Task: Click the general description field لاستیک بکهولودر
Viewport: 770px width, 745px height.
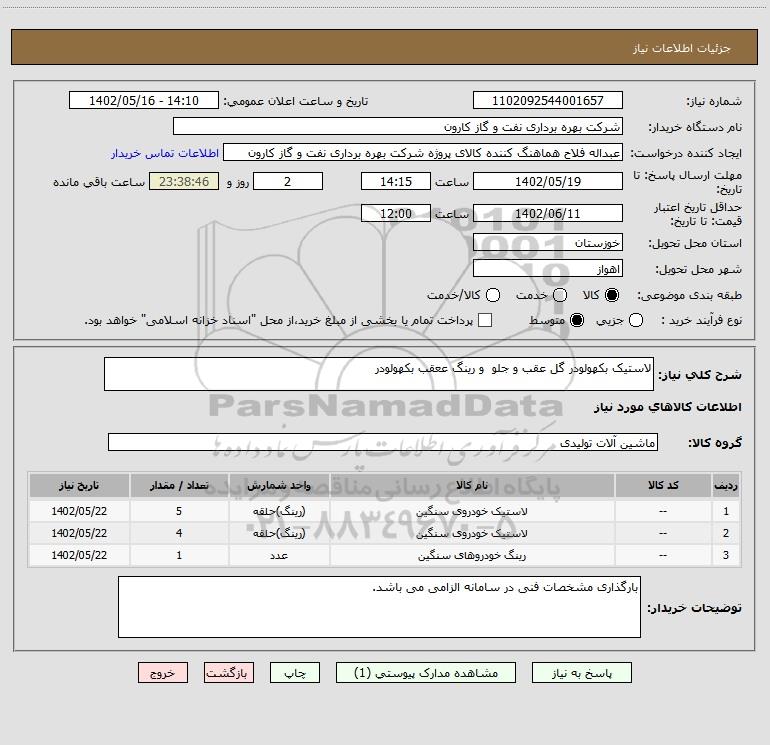Action: 379,374
